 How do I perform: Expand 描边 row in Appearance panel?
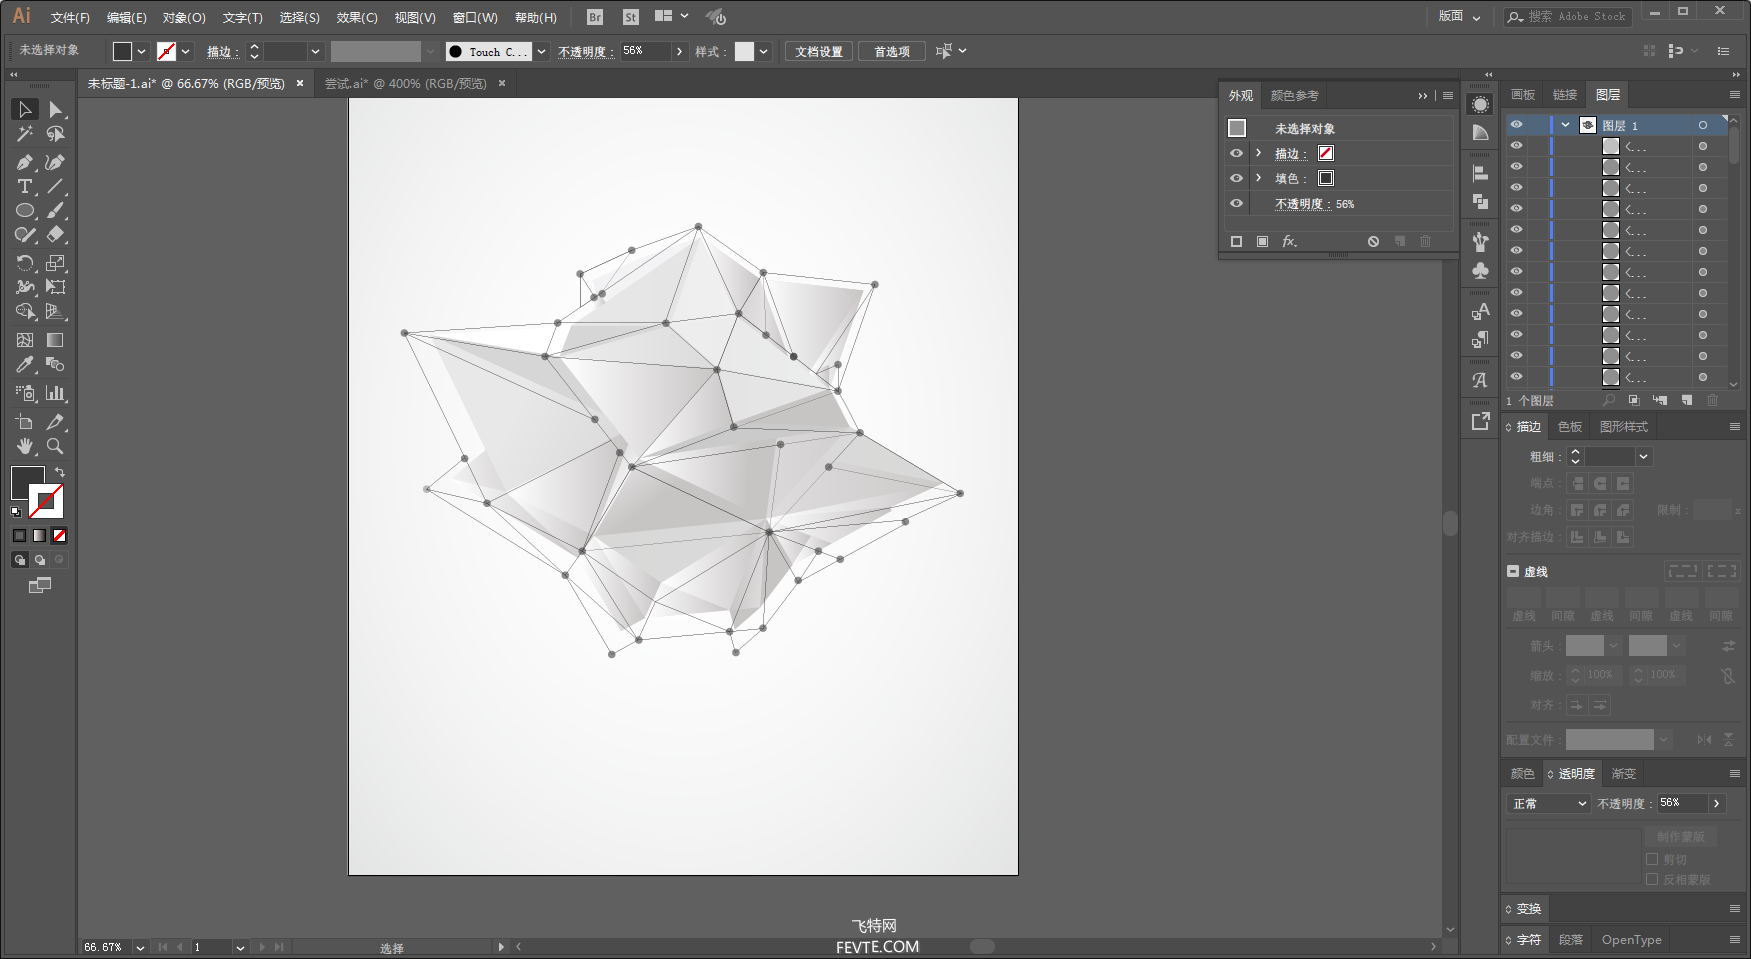[x=1259, y=153]
